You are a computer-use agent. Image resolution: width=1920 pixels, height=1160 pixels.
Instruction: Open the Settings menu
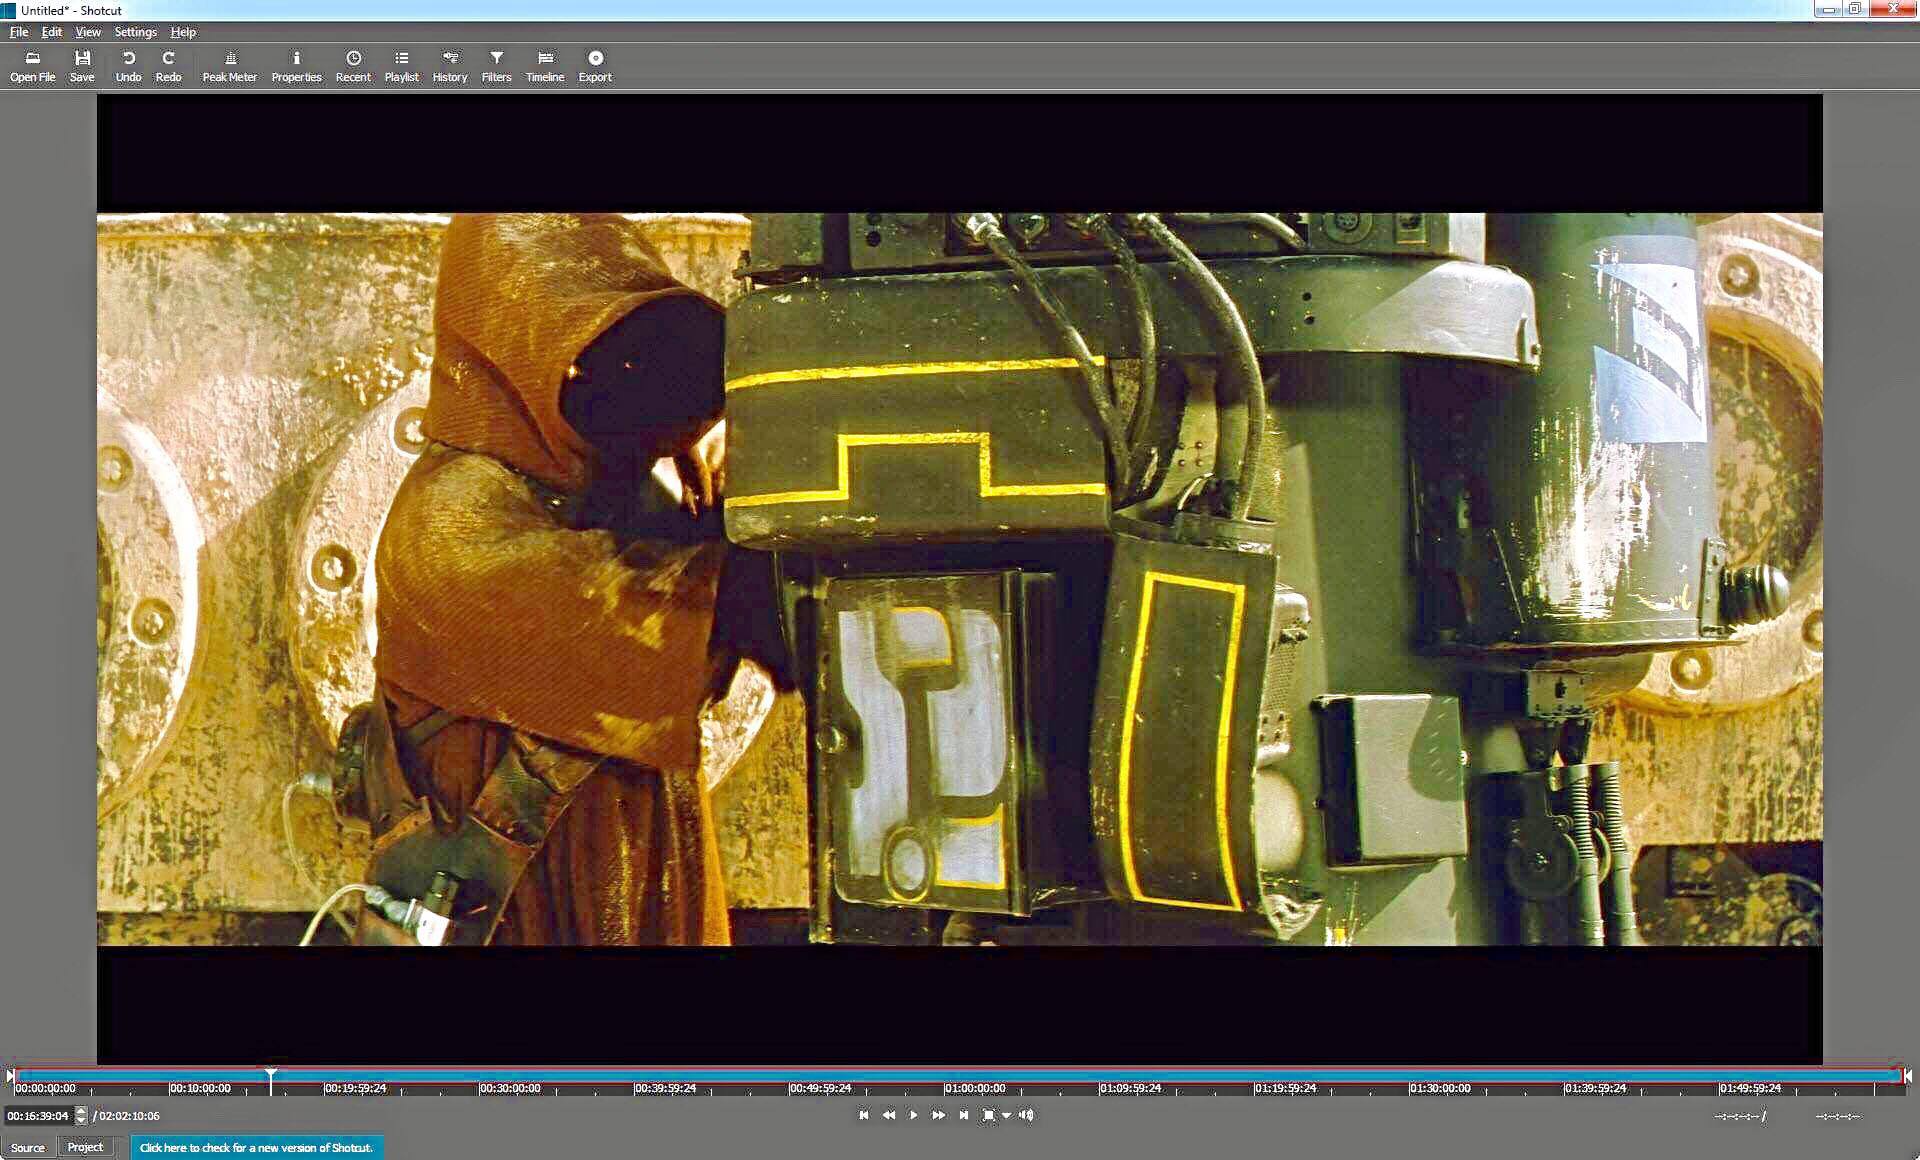136,32
